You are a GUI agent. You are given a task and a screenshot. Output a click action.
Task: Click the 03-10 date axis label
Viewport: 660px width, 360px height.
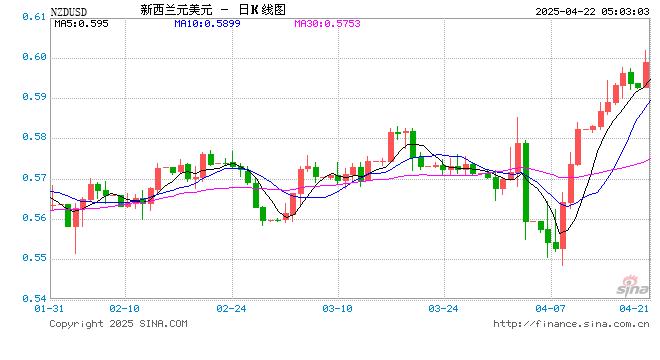coord(337,309)
